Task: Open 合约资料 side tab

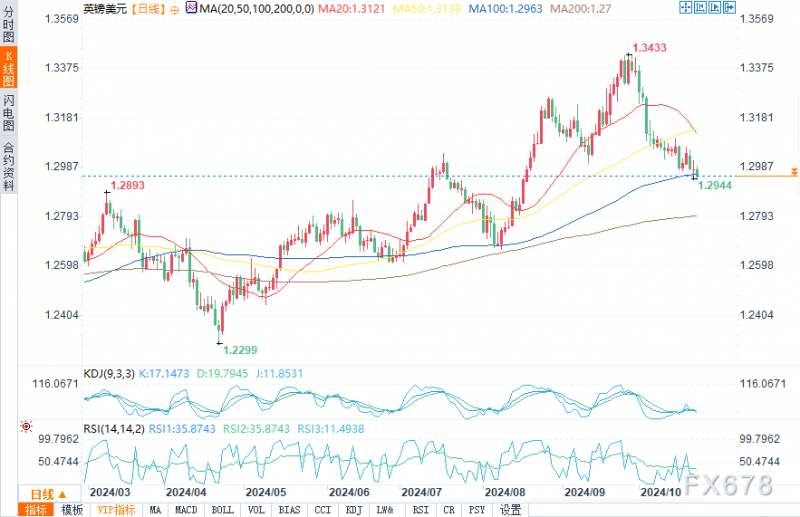Action: (8, 166)
